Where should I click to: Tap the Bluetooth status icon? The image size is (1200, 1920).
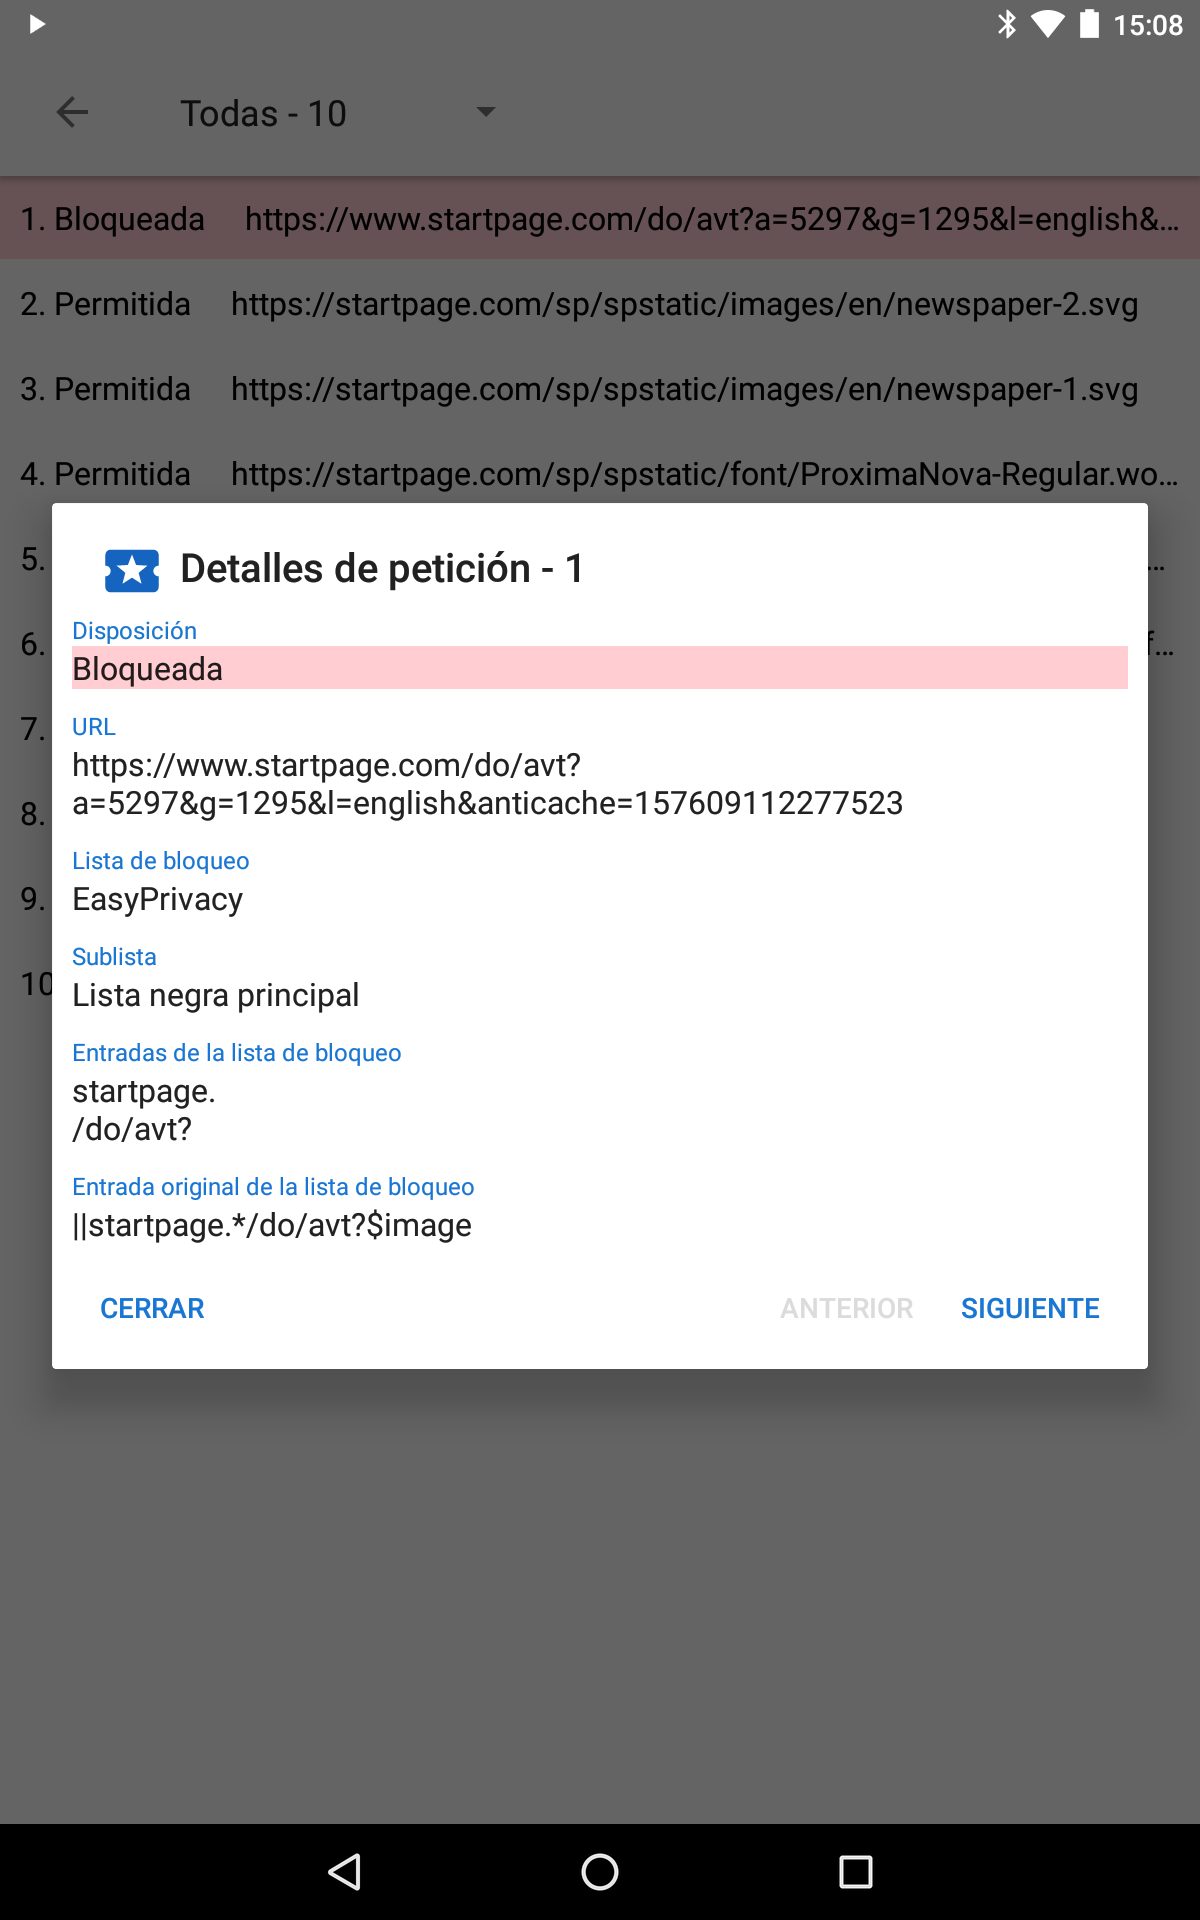click(x=1006, y=24)
